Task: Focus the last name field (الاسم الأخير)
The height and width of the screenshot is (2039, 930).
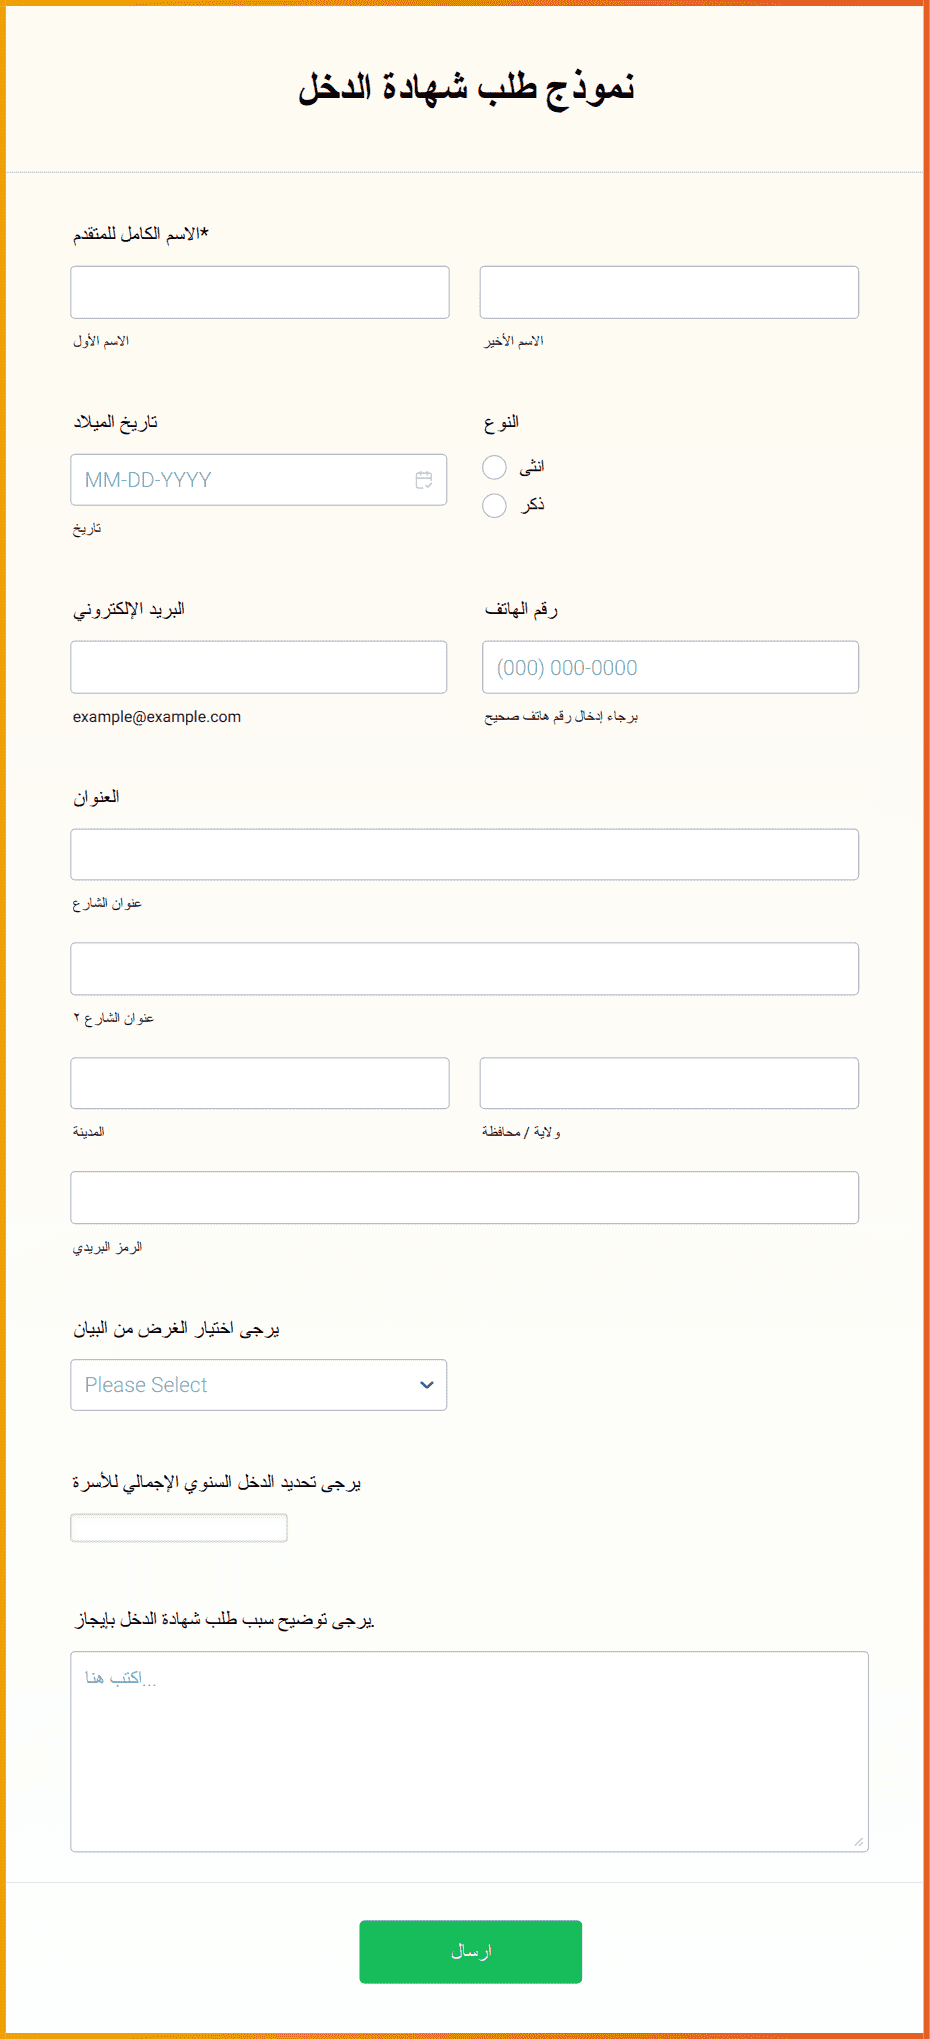Action: pyautogui.click(x=669, y=292)
